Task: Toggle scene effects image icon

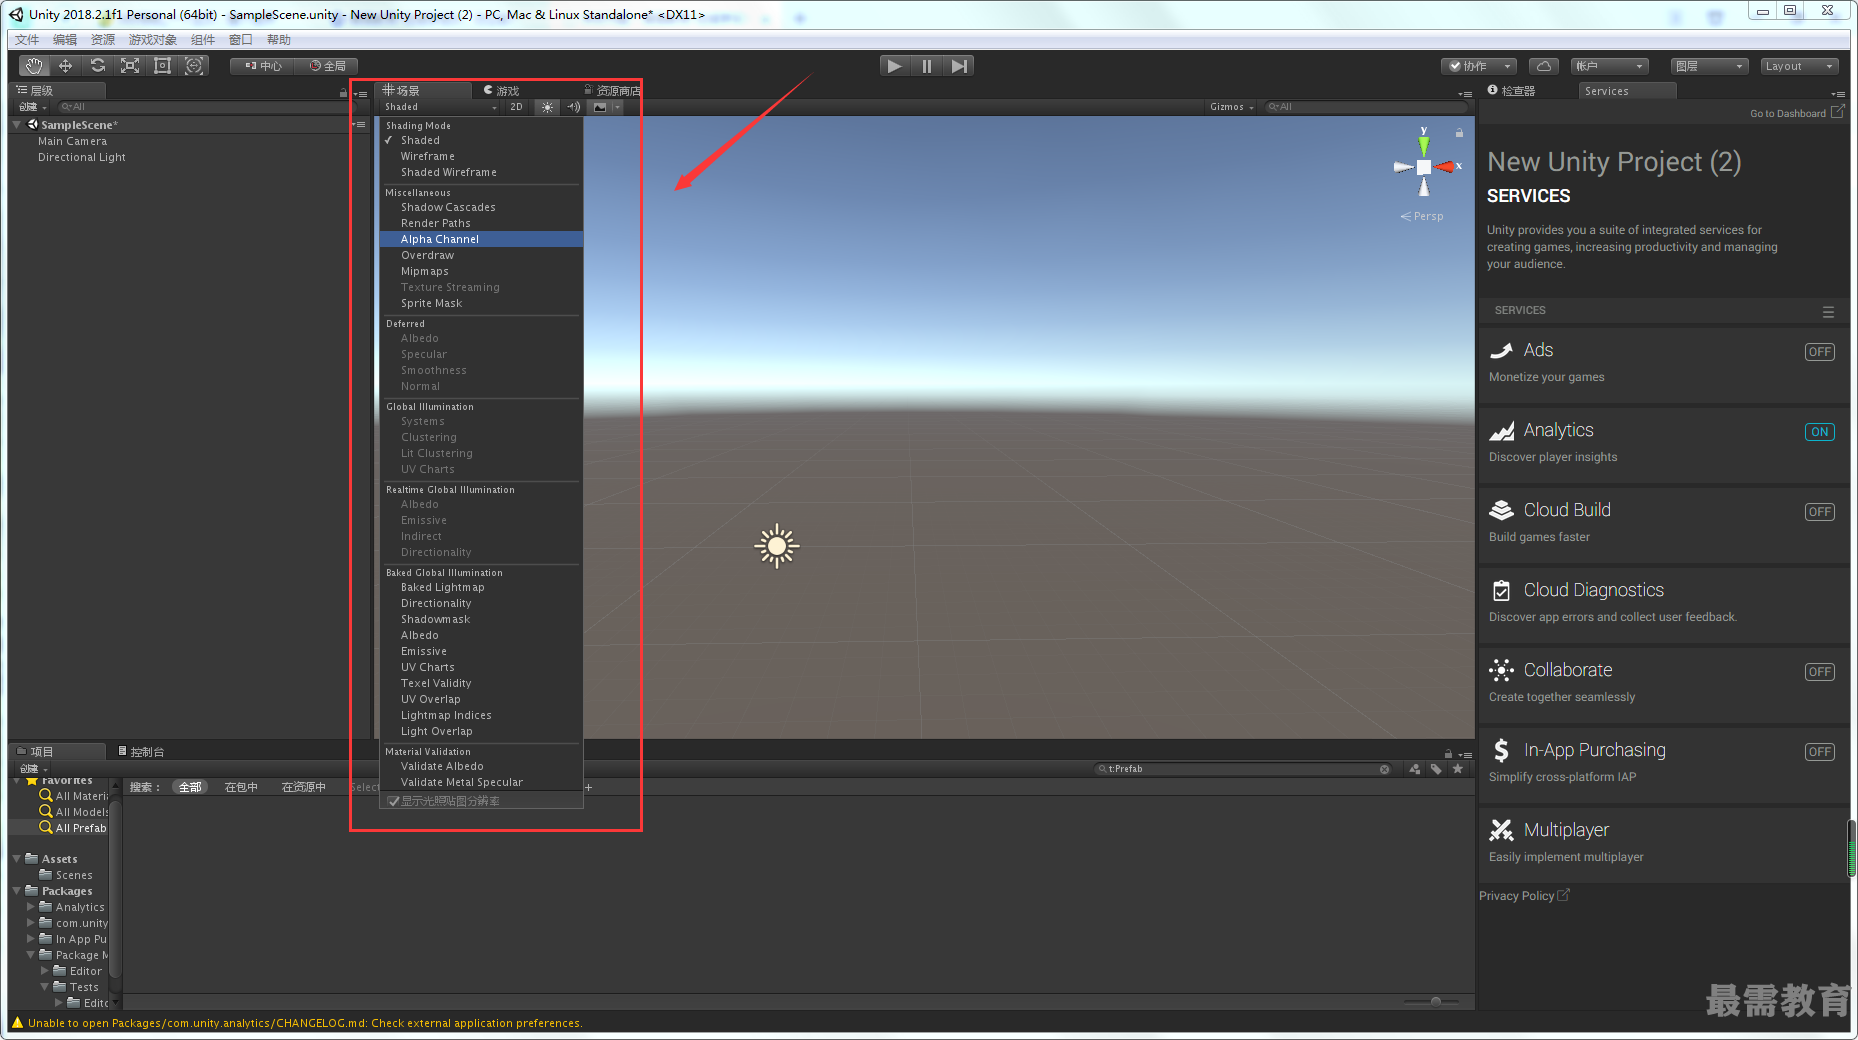Action: click(x=600, y=107)
